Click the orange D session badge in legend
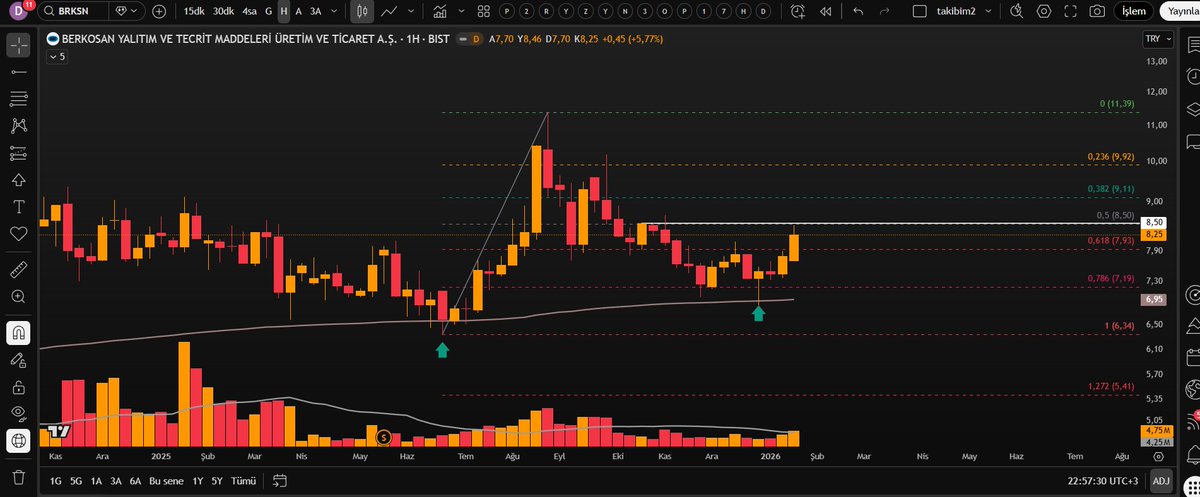The height and width of the screenshot is (497, 1200). pyautogui.click(x=476, y=39)
